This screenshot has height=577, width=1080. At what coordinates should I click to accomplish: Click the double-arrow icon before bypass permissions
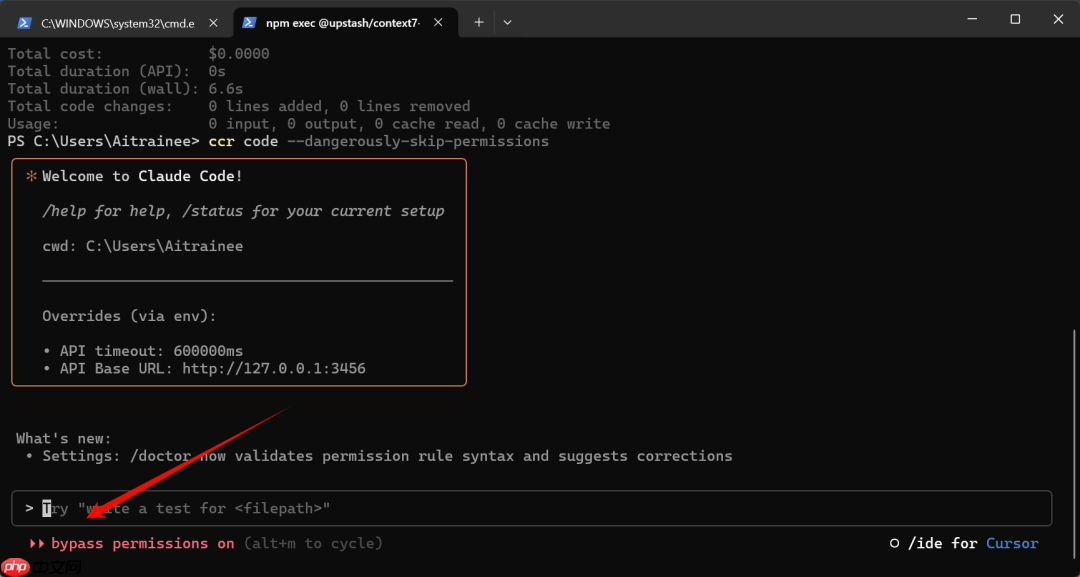38,543
